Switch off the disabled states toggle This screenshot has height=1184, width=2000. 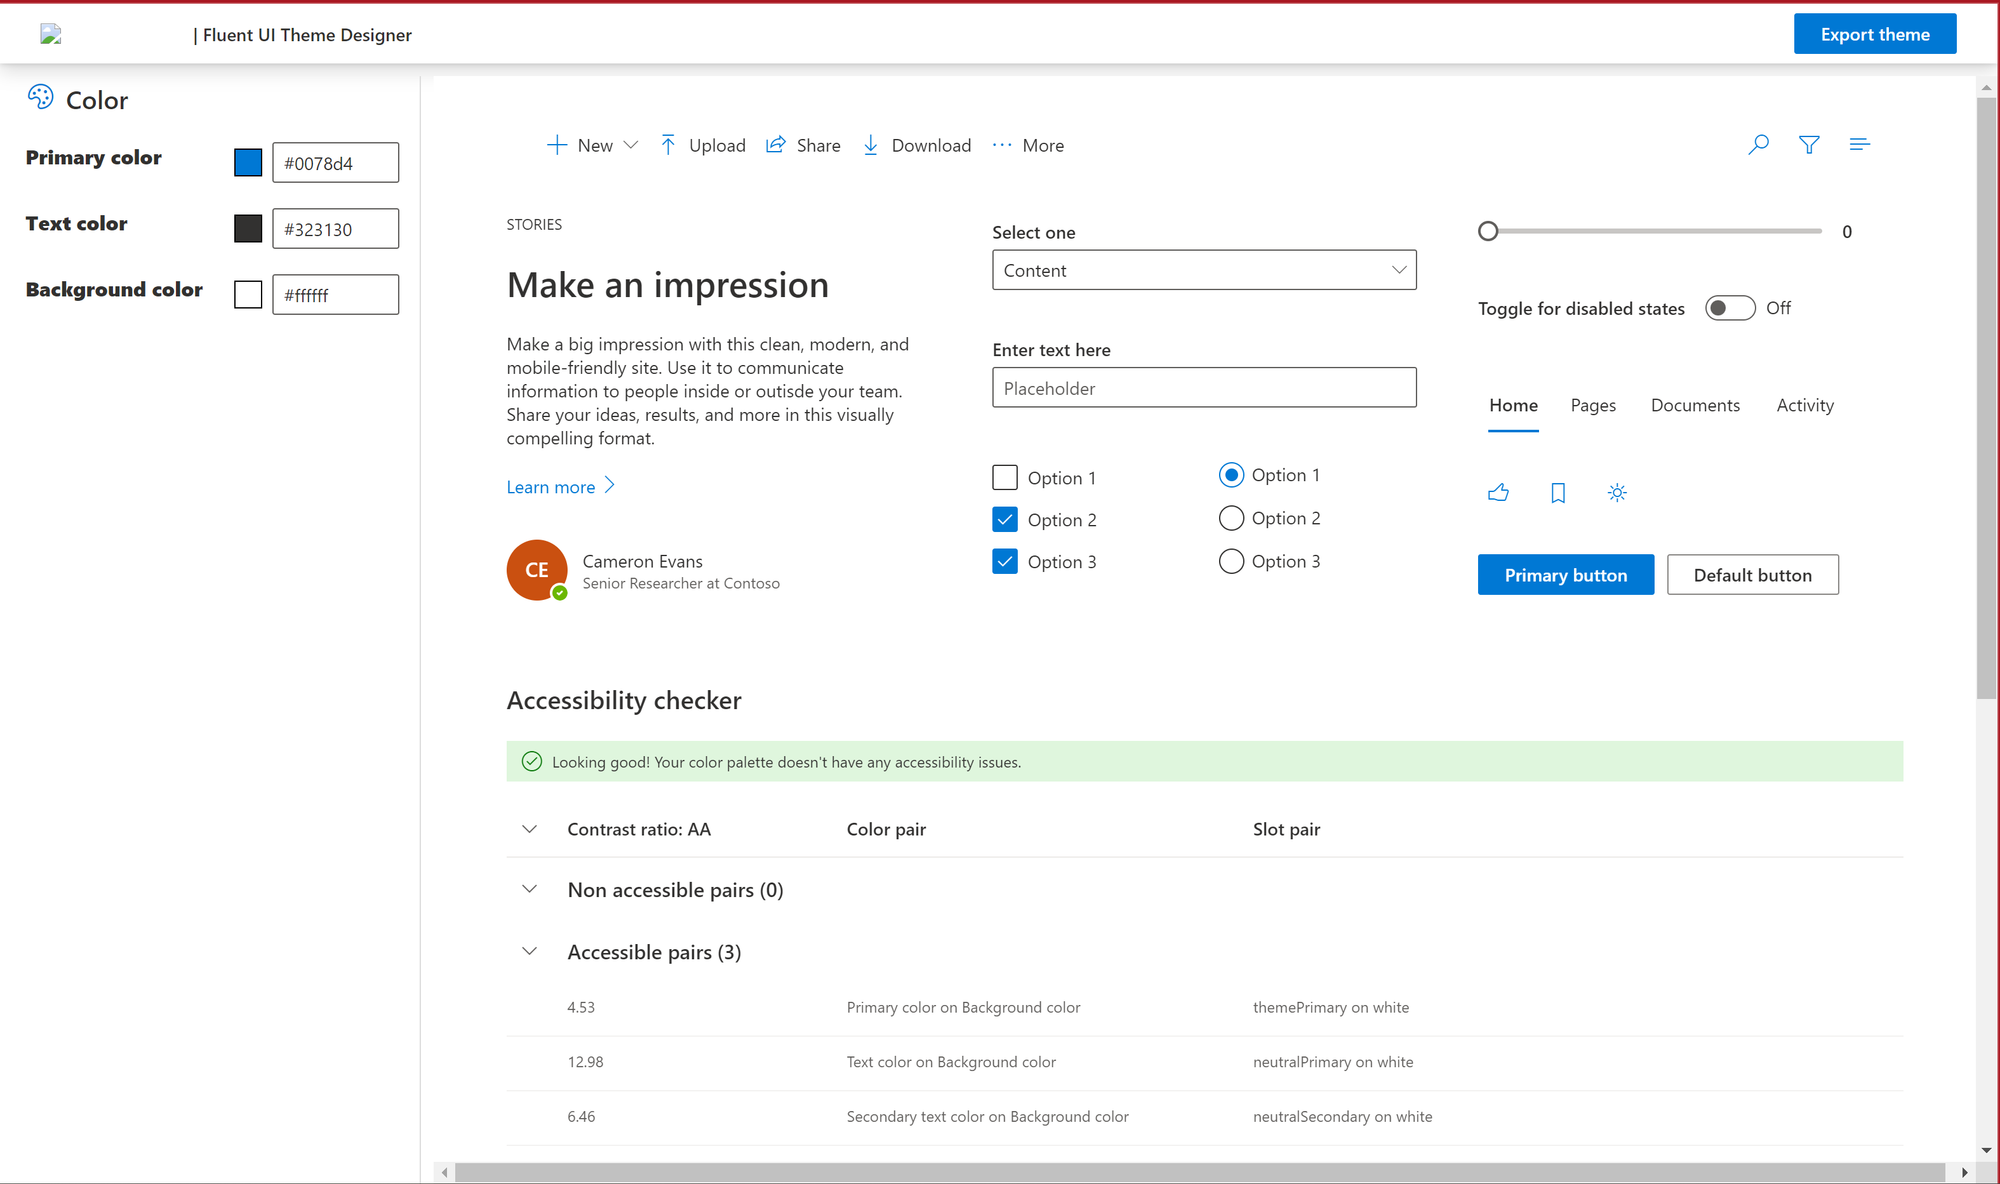click(x=1729, y=308)
